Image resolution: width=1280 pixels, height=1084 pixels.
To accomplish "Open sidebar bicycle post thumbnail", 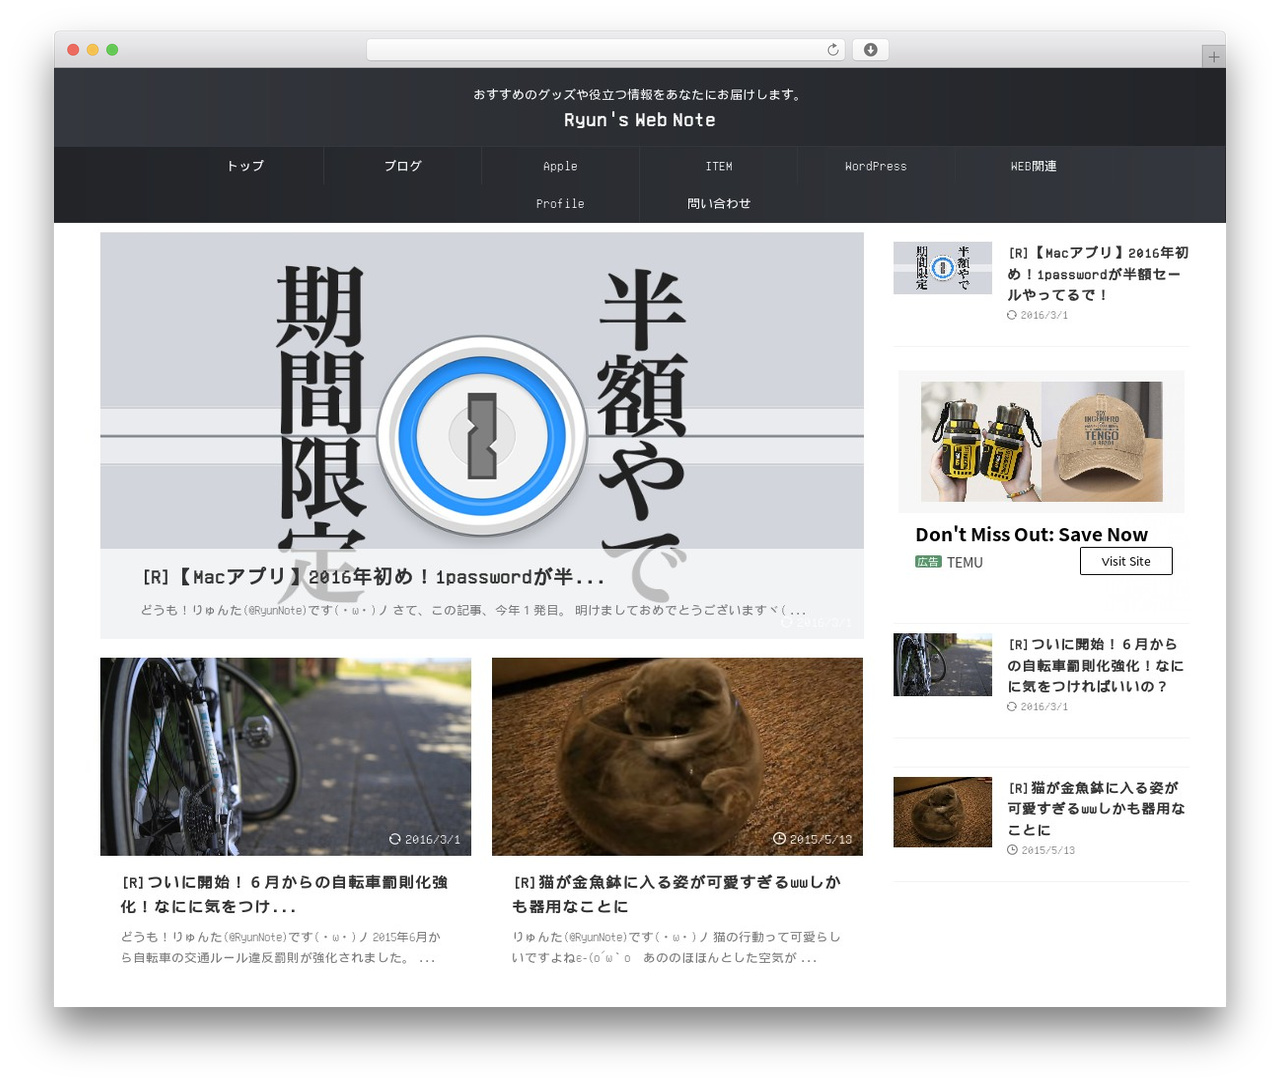I will [x=942, y=664].
